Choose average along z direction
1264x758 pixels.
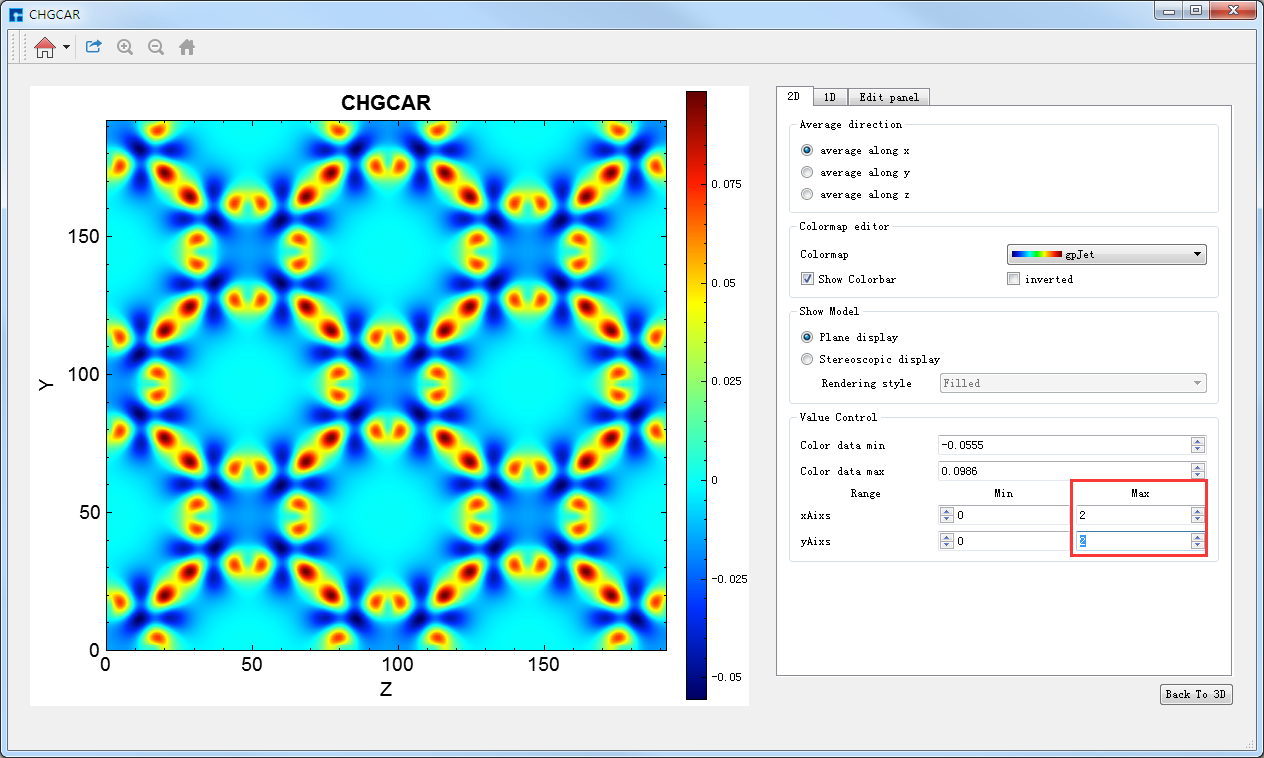(807, 194)
